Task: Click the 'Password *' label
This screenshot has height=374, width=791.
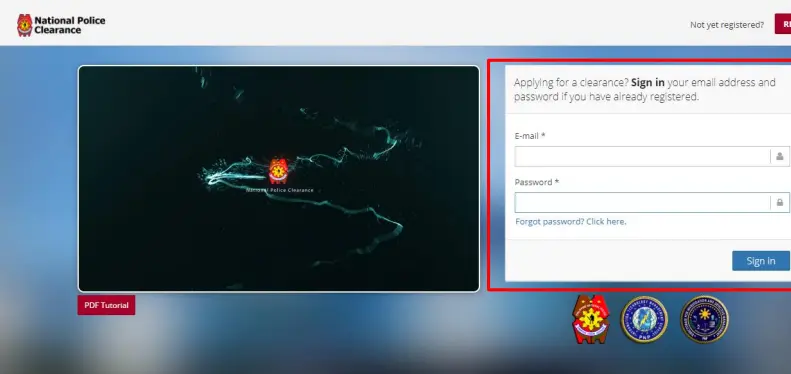Action: tap(537, 182)
